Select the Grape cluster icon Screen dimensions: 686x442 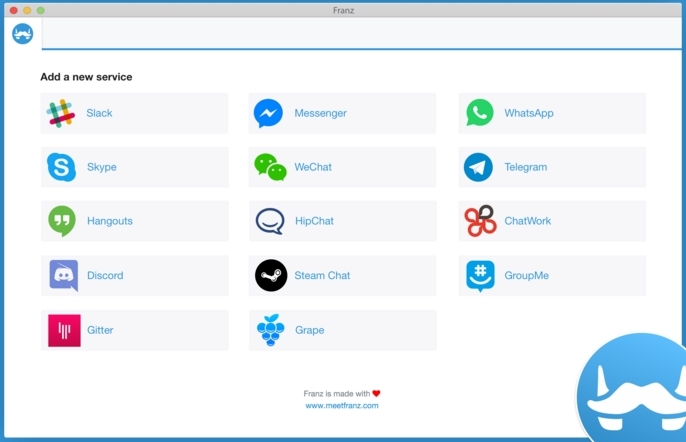coord(270,330)
